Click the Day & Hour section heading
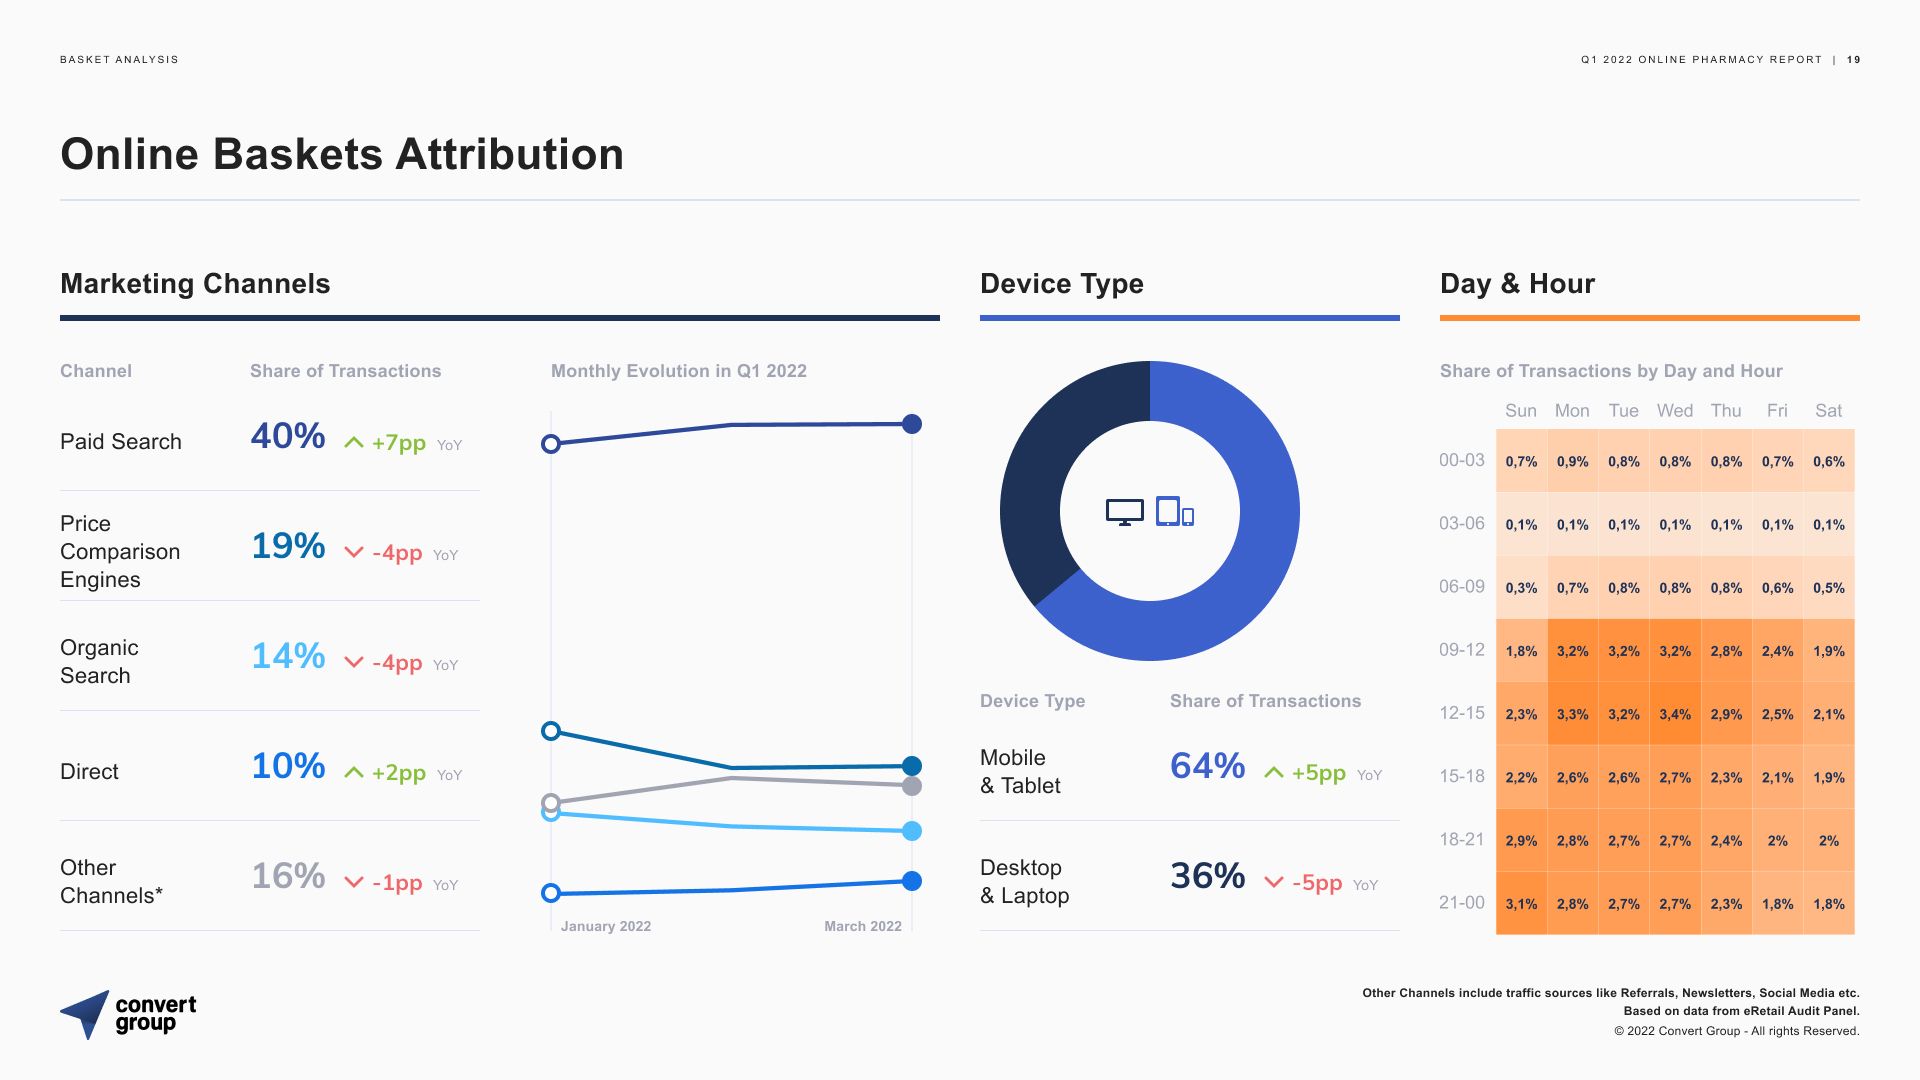1920x1080 pixels. click(1517, 284)
